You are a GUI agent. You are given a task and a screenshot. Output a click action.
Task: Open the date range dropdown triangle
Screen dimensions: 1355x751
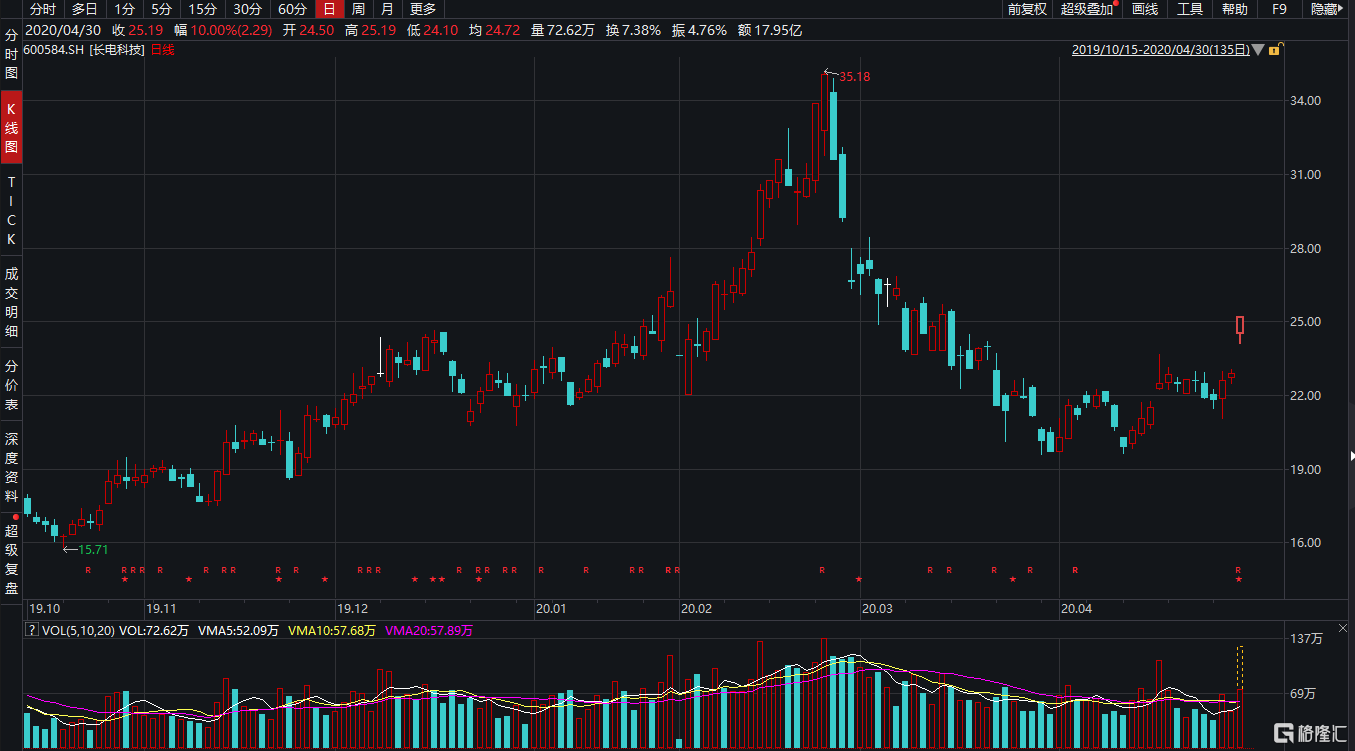pyautogui.click(x=1260, y=49)
